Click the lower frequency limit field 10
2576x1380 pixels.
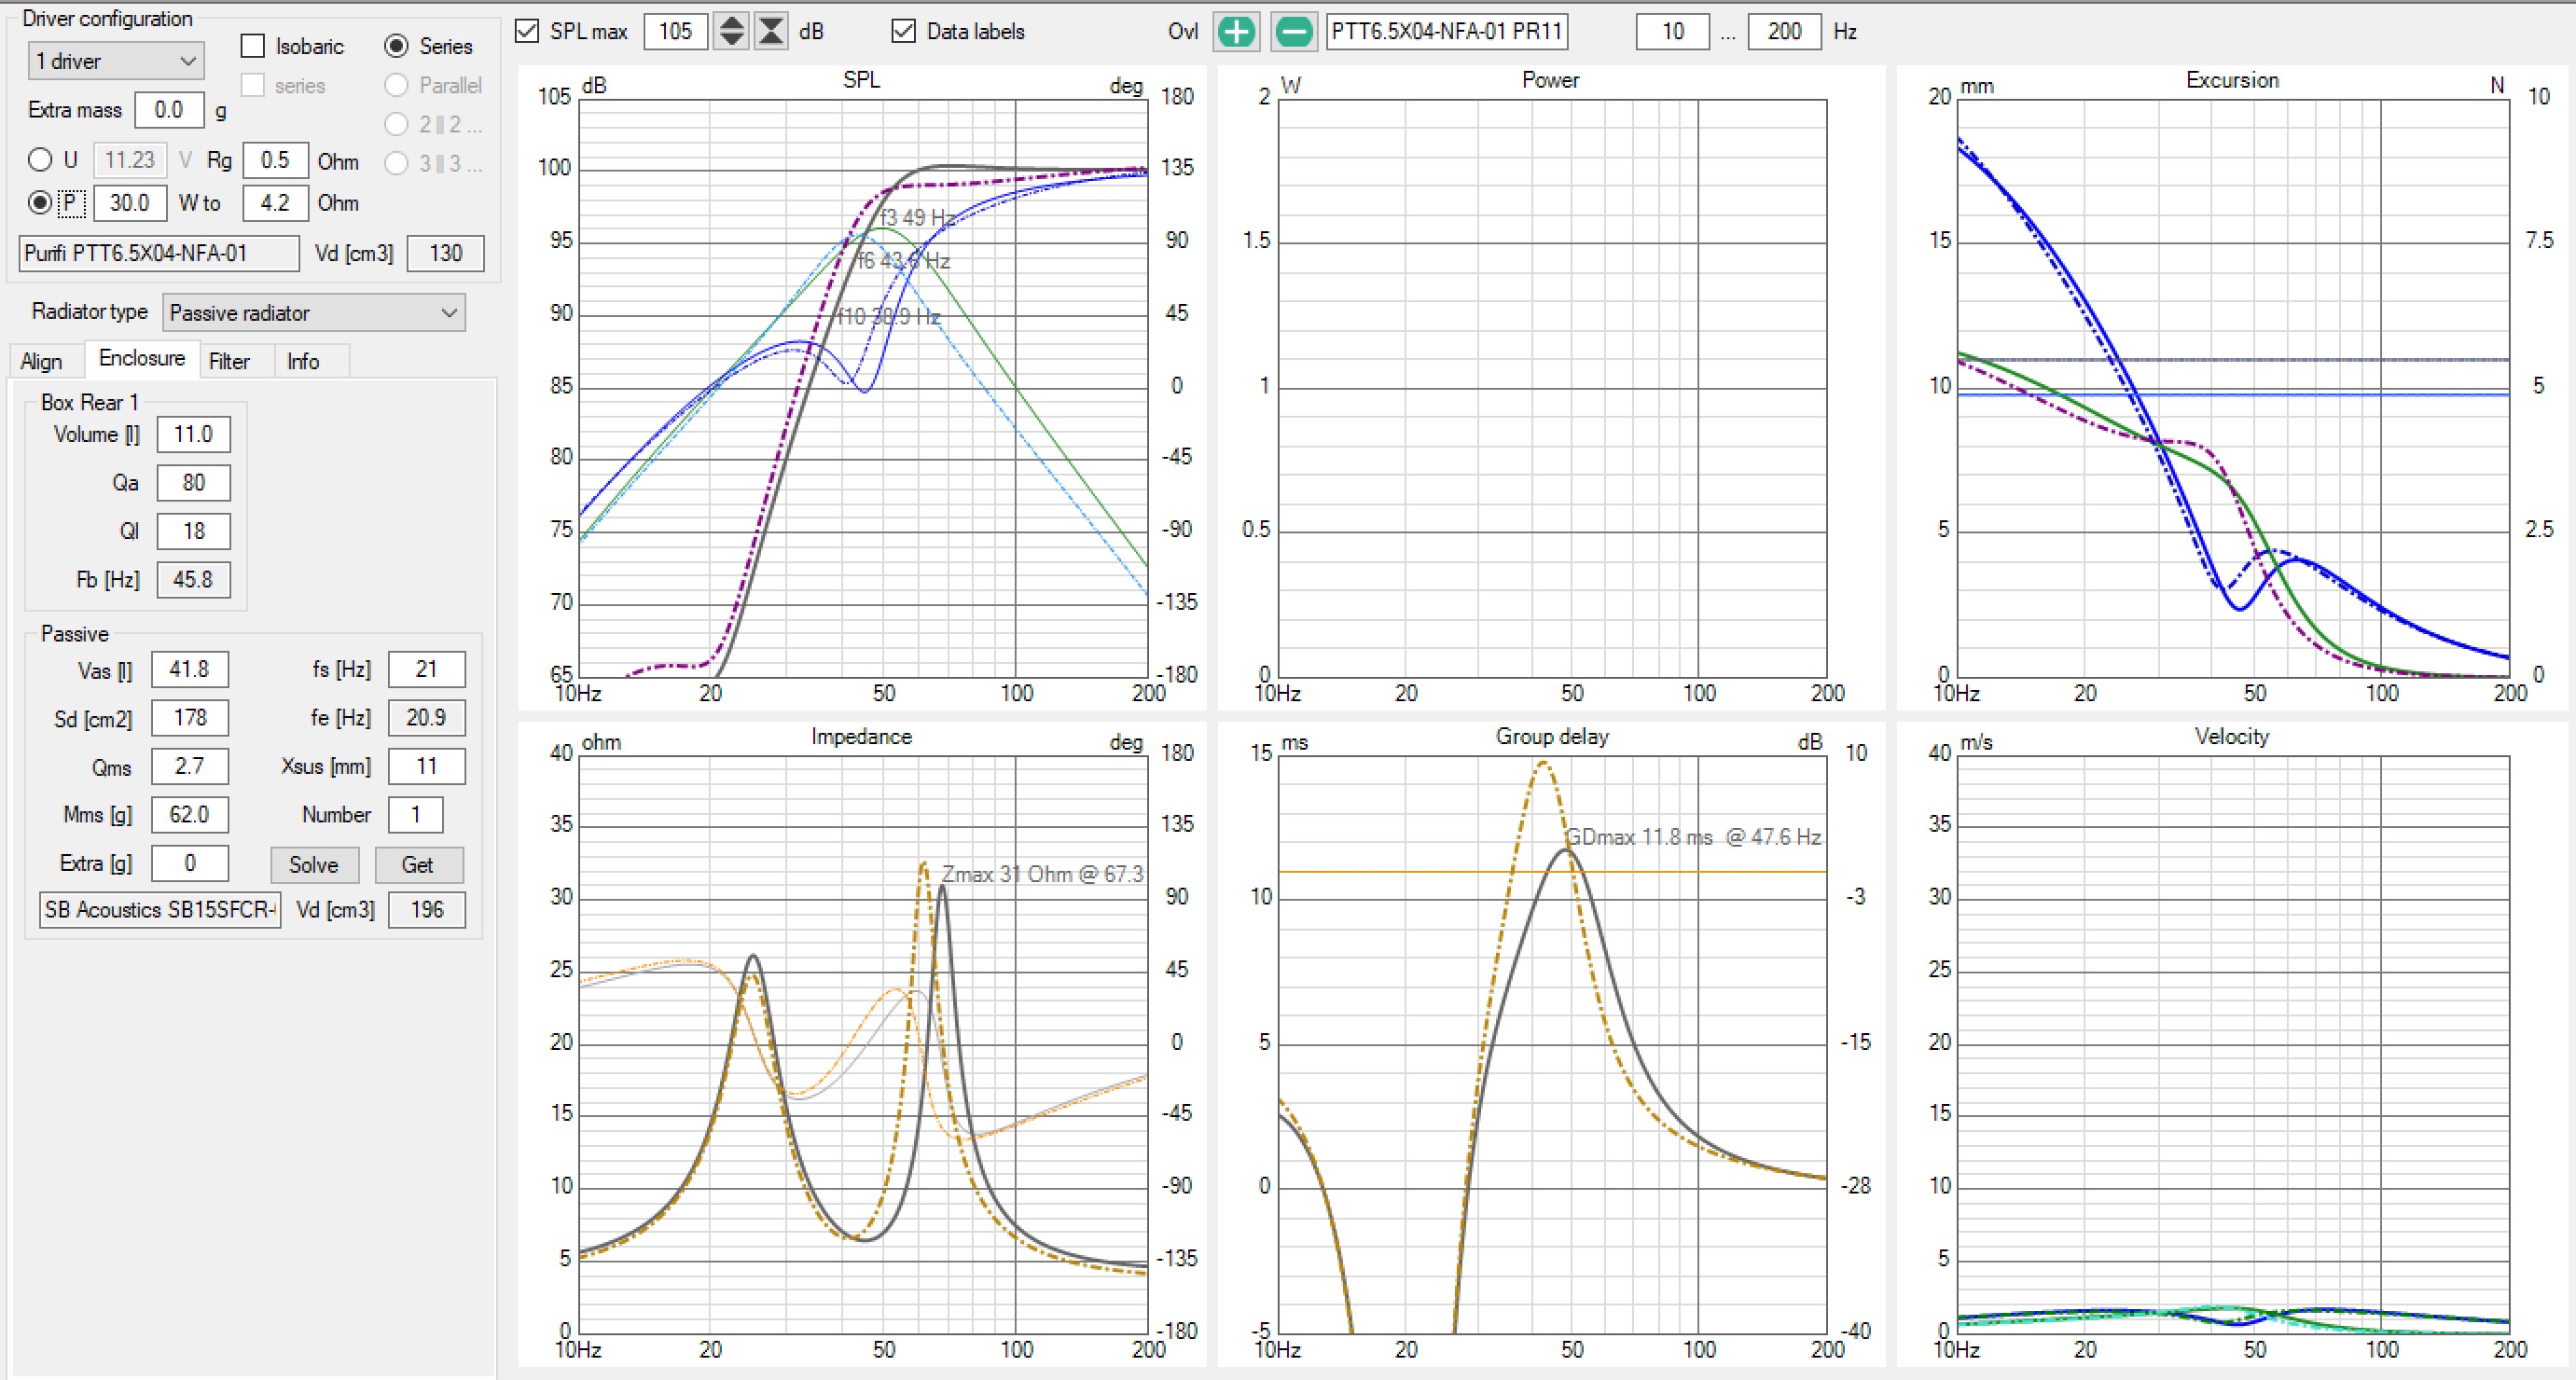tap(1673, 31)
